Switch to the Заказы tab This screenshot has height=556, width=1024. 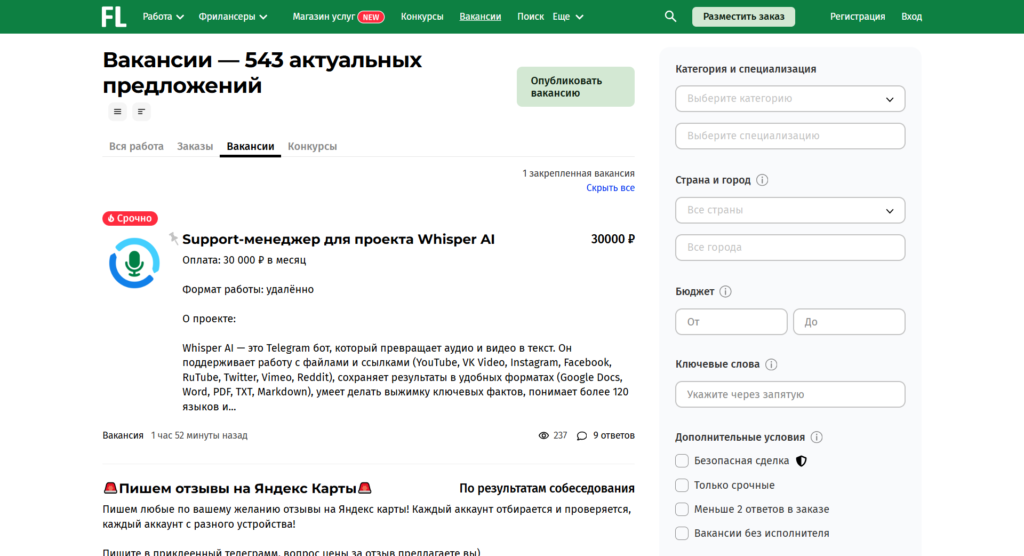coord(195,146)
